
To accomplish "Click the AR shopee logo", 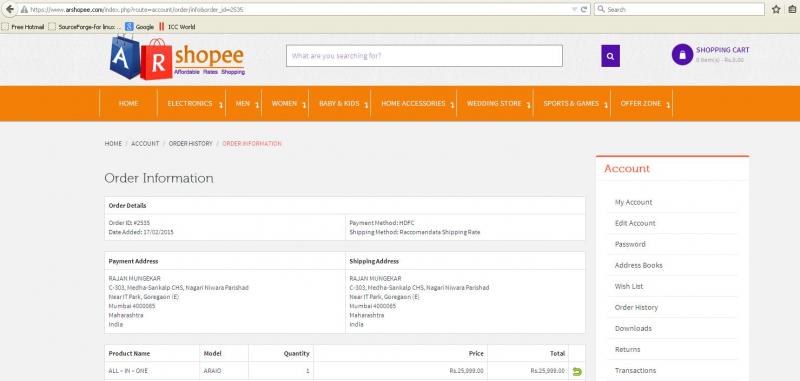I will pos(178,57).
